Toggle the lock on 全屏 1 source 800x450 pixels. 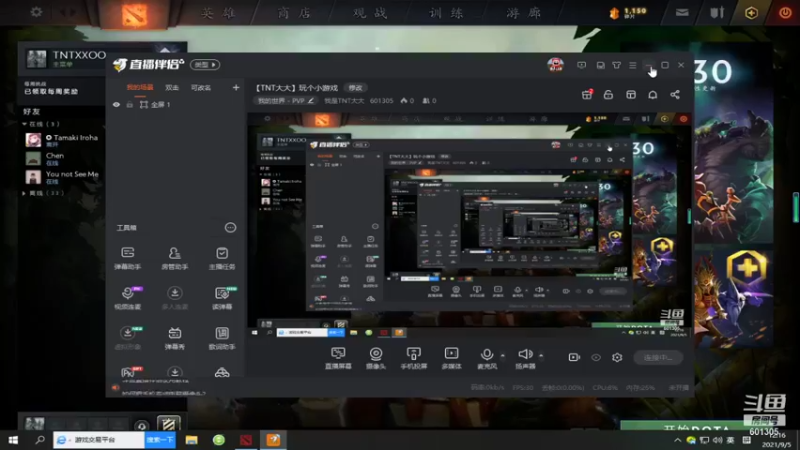[x=130, y=105]
